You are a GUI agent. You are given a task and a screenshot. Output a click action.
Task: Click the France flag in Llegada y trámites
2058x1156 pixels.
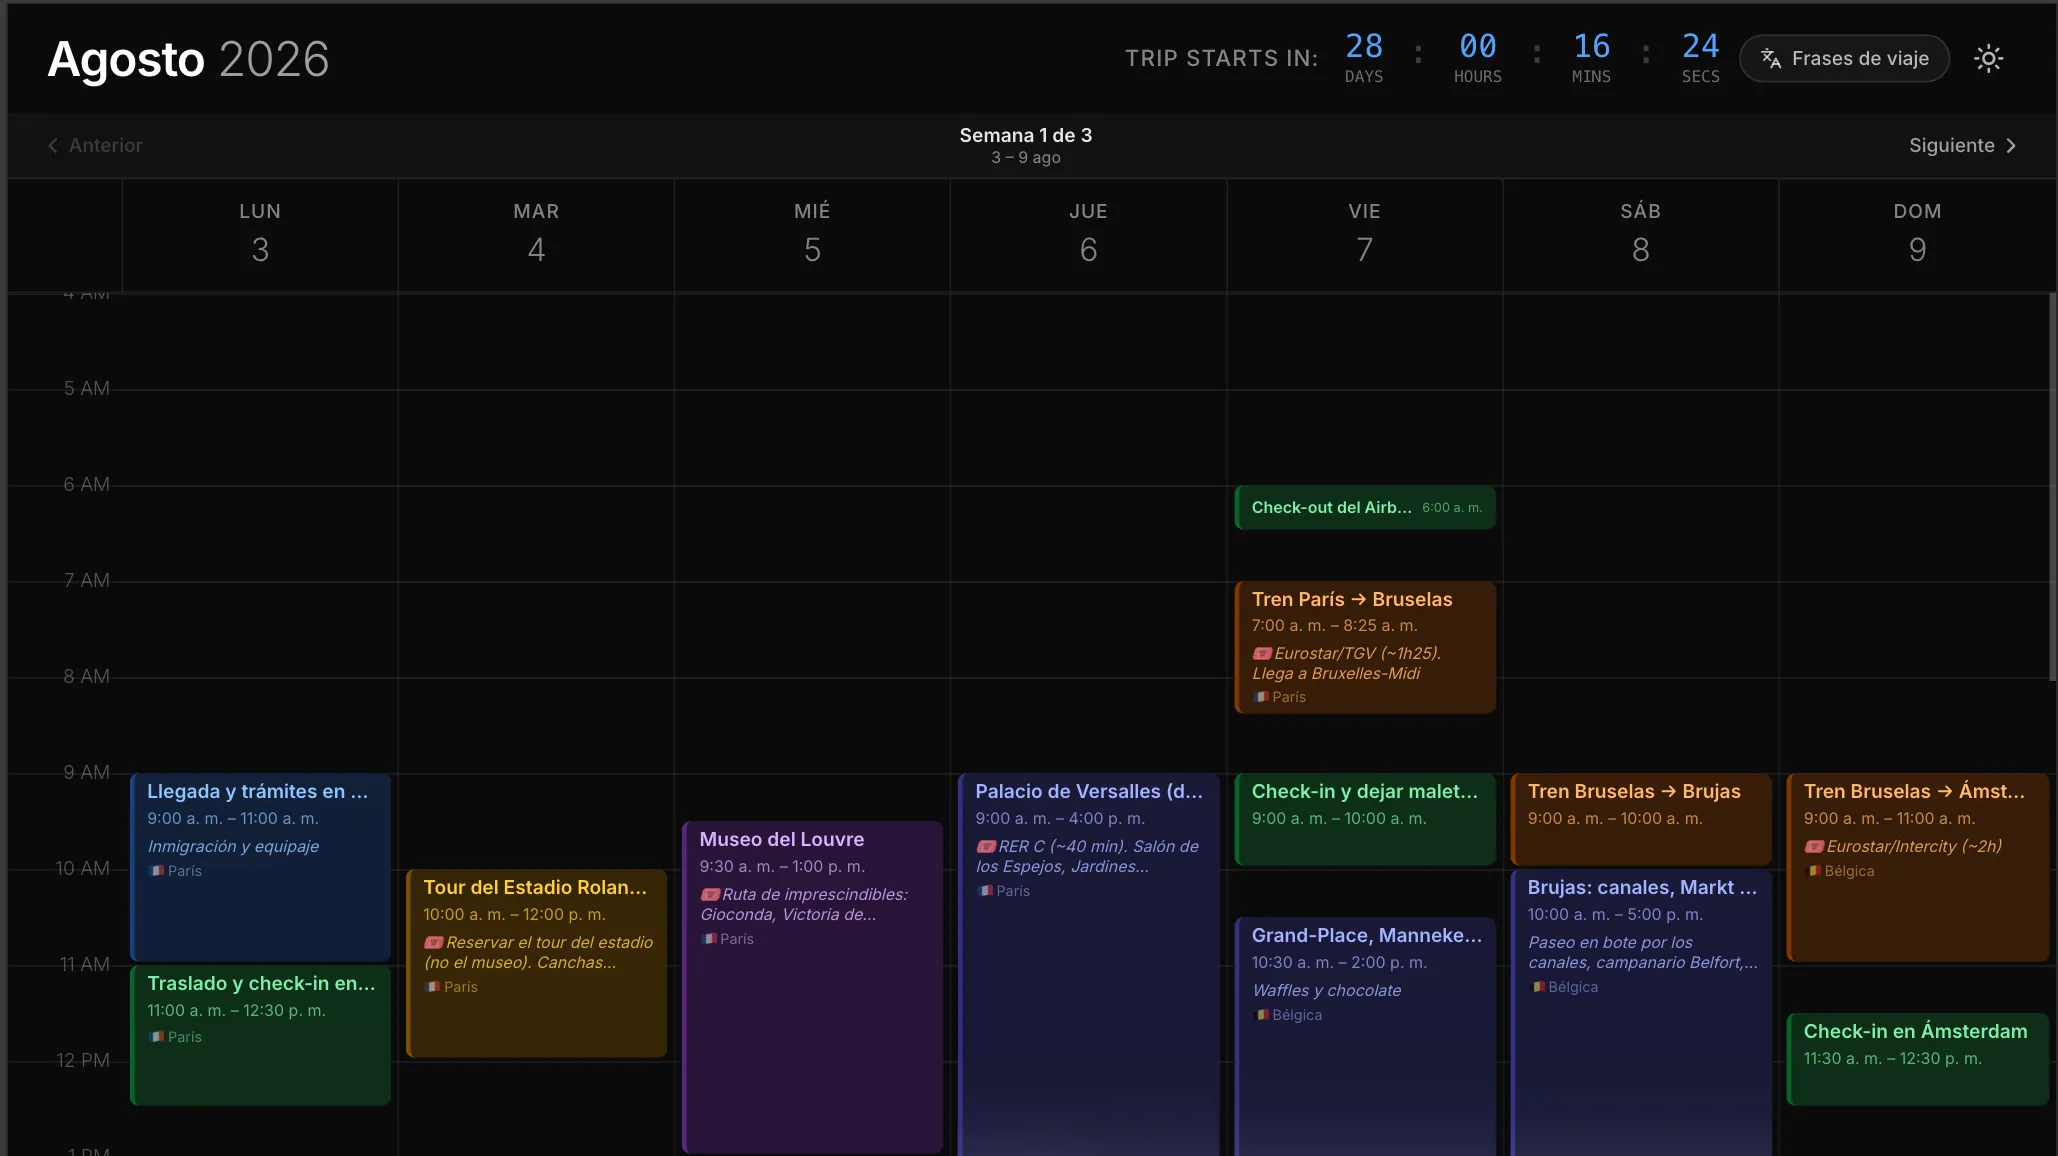[157, 871]
